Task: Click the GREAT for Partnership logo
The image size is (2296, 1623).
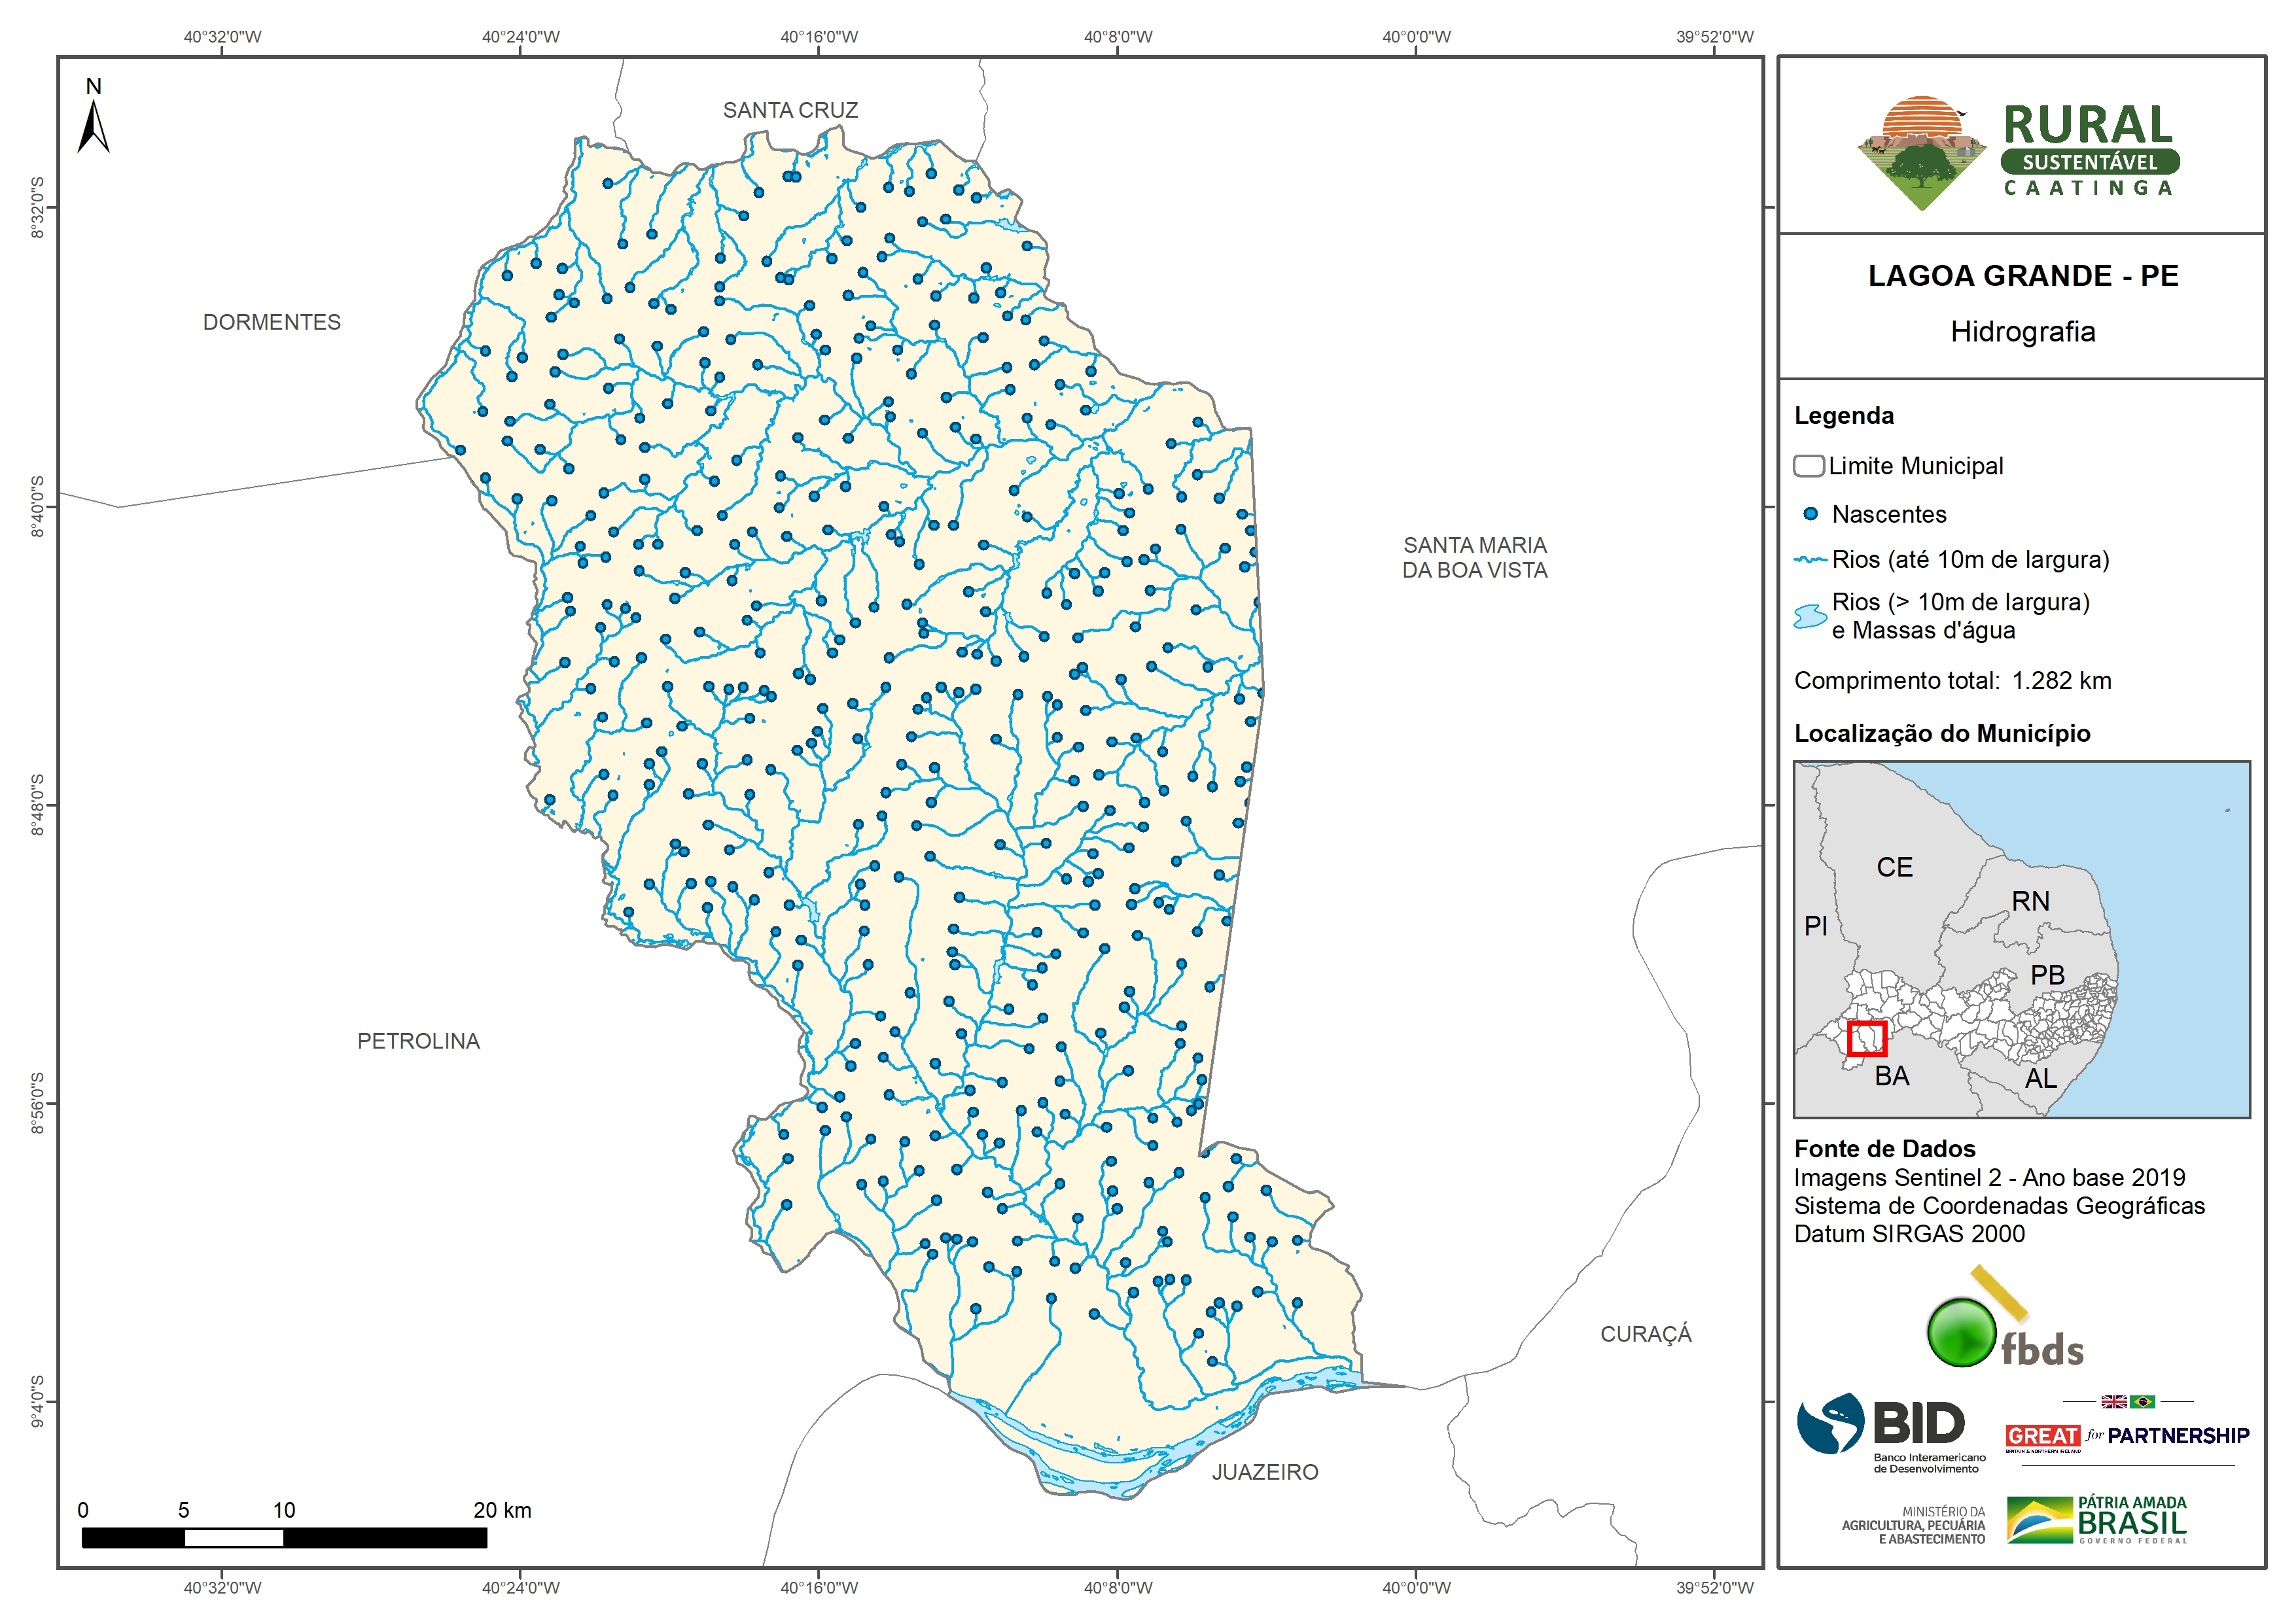Action: pos(2127,1436)
